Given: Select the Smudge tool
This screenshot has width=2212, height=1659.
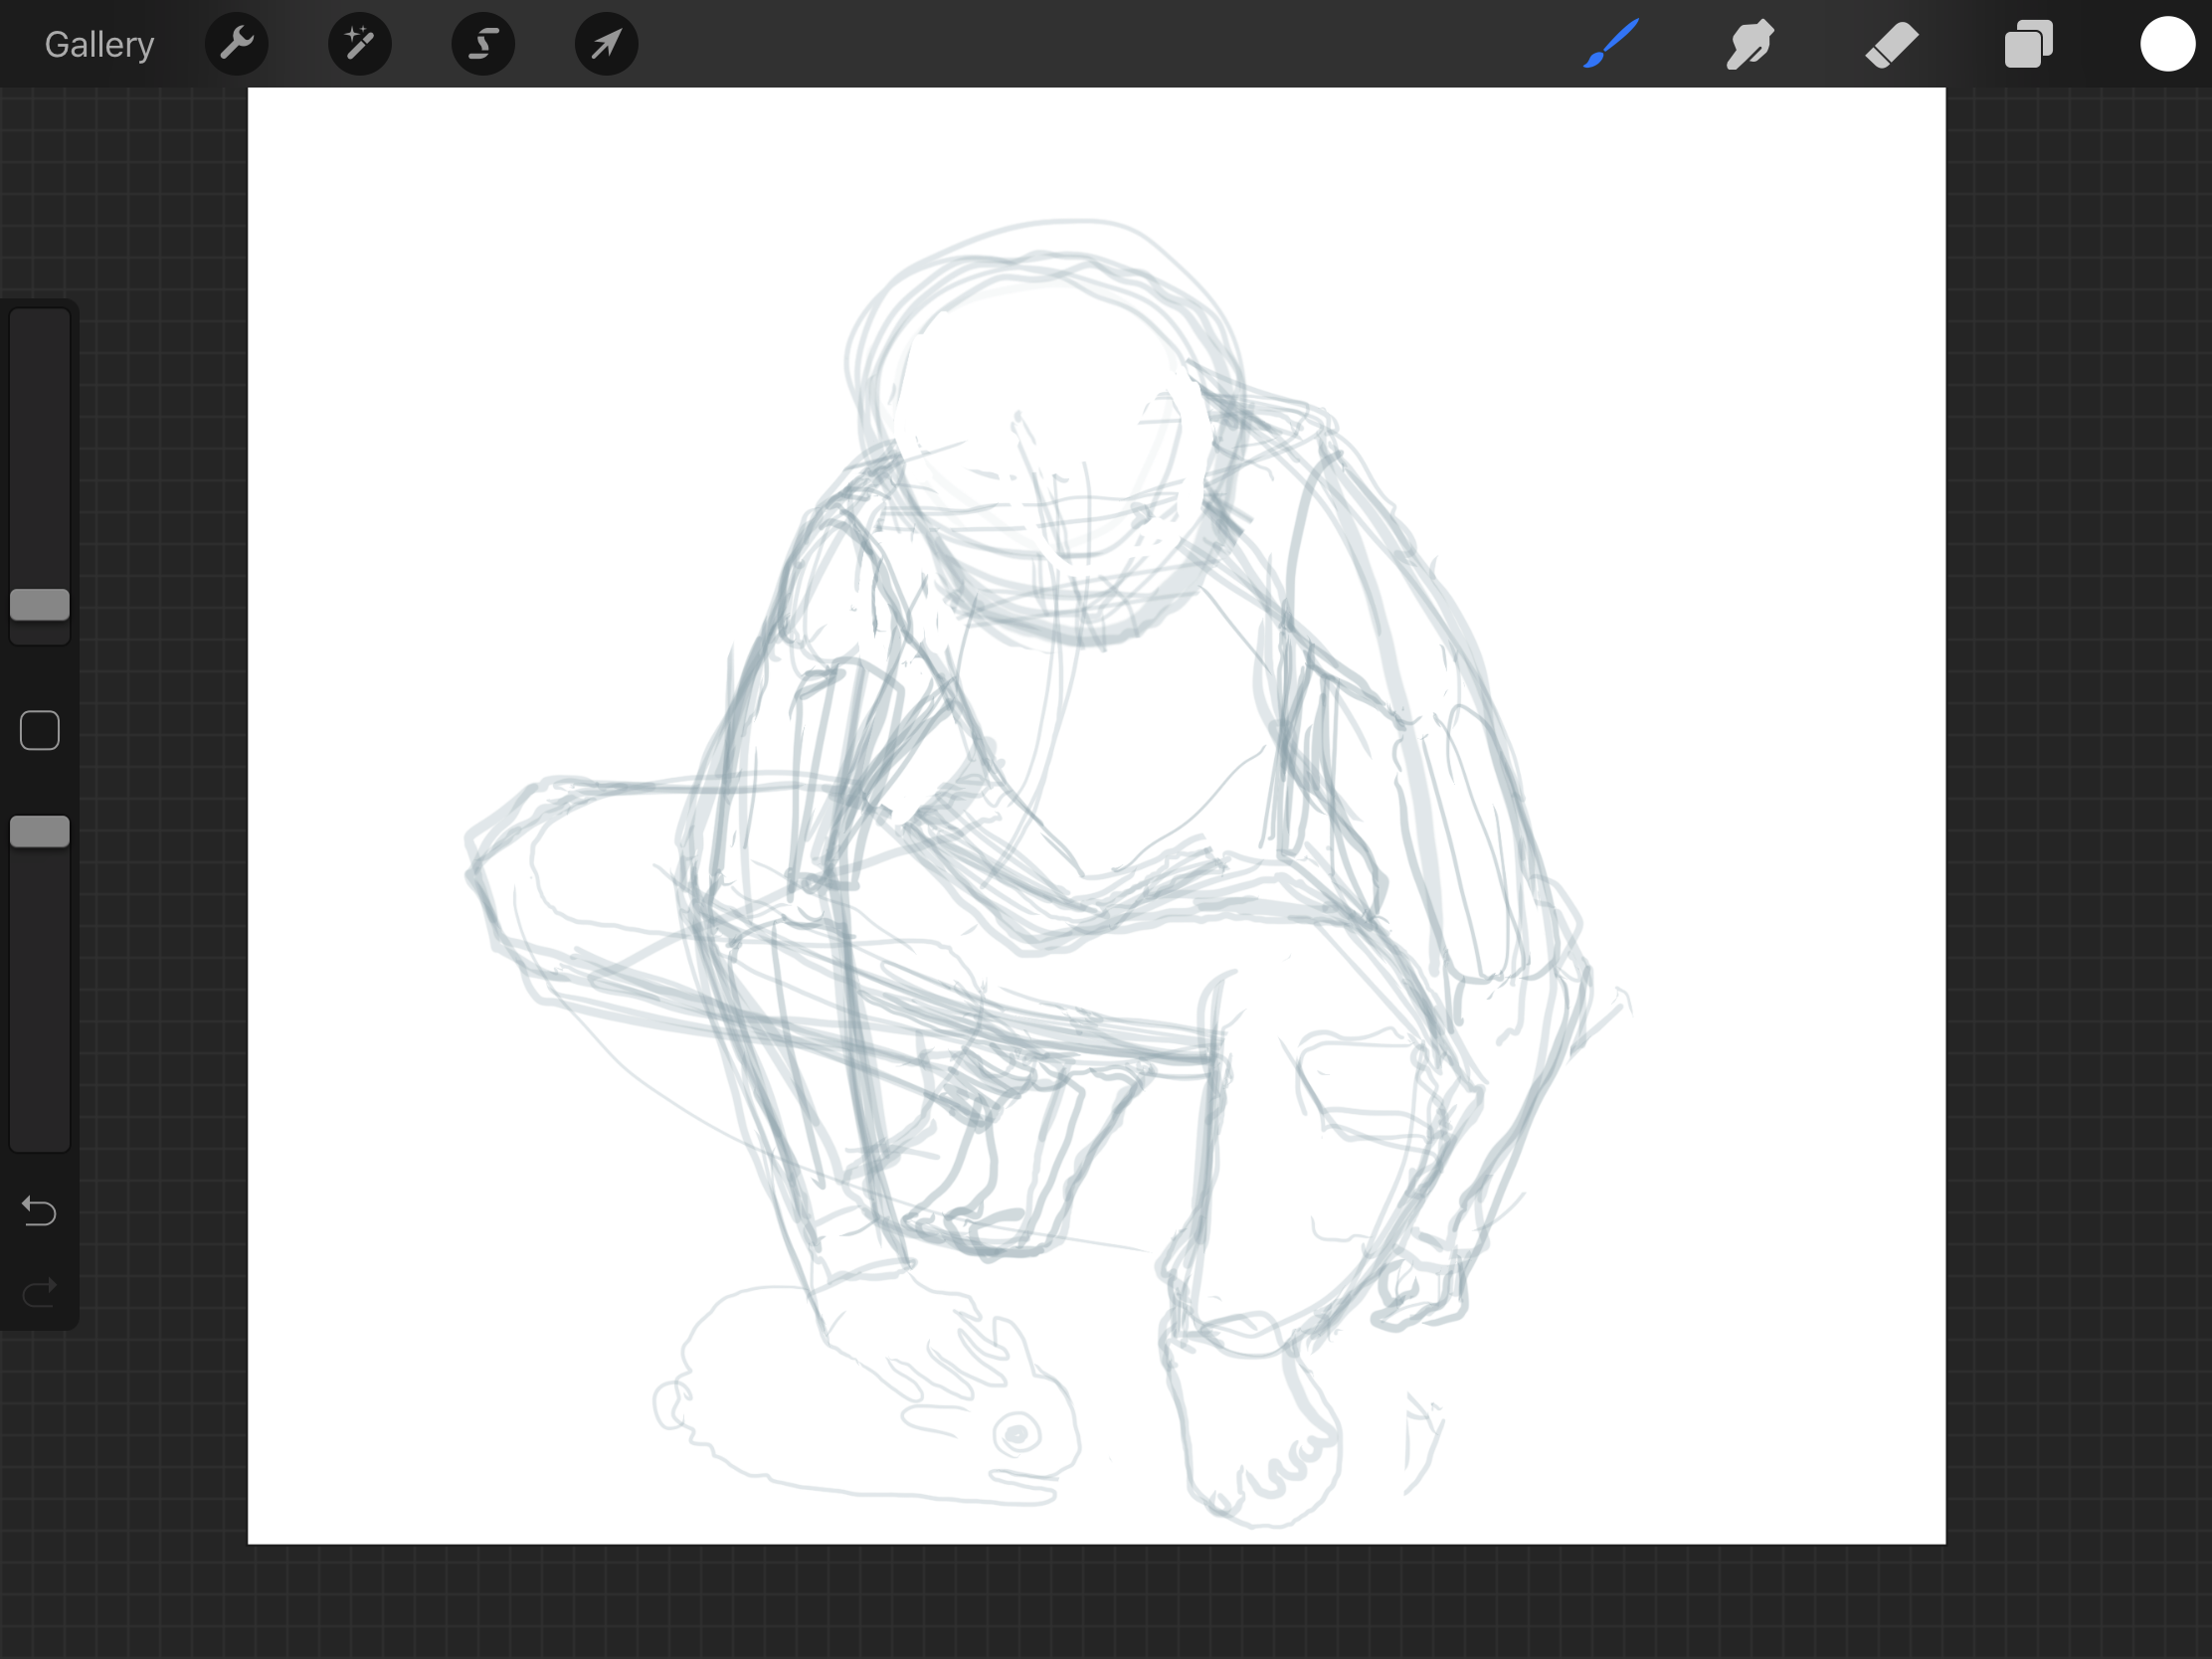Looking at the screenshot, I should coord(1750,44).
